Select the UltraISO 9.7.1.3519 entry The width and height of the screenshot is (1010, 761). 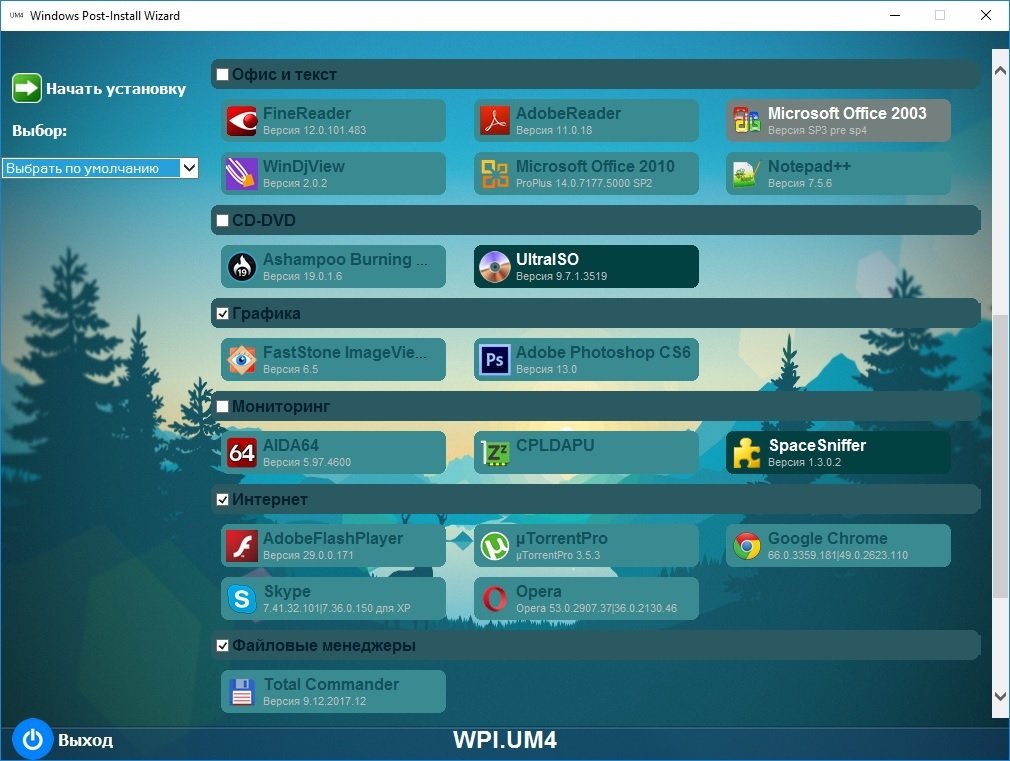586,266
